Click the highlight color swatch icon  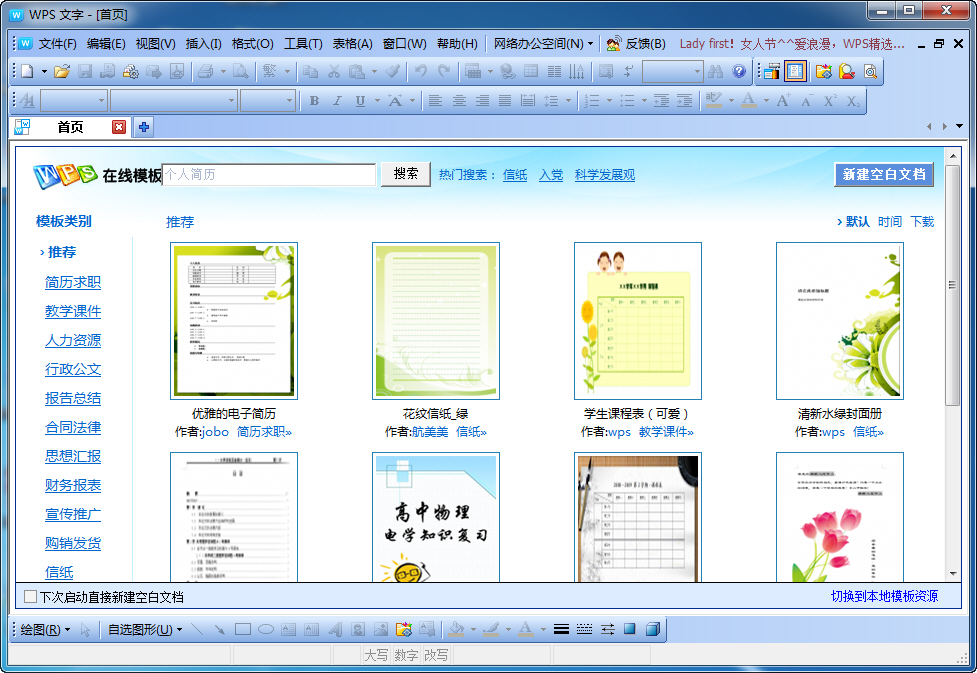pyautogui.click(x=714, y=100)
